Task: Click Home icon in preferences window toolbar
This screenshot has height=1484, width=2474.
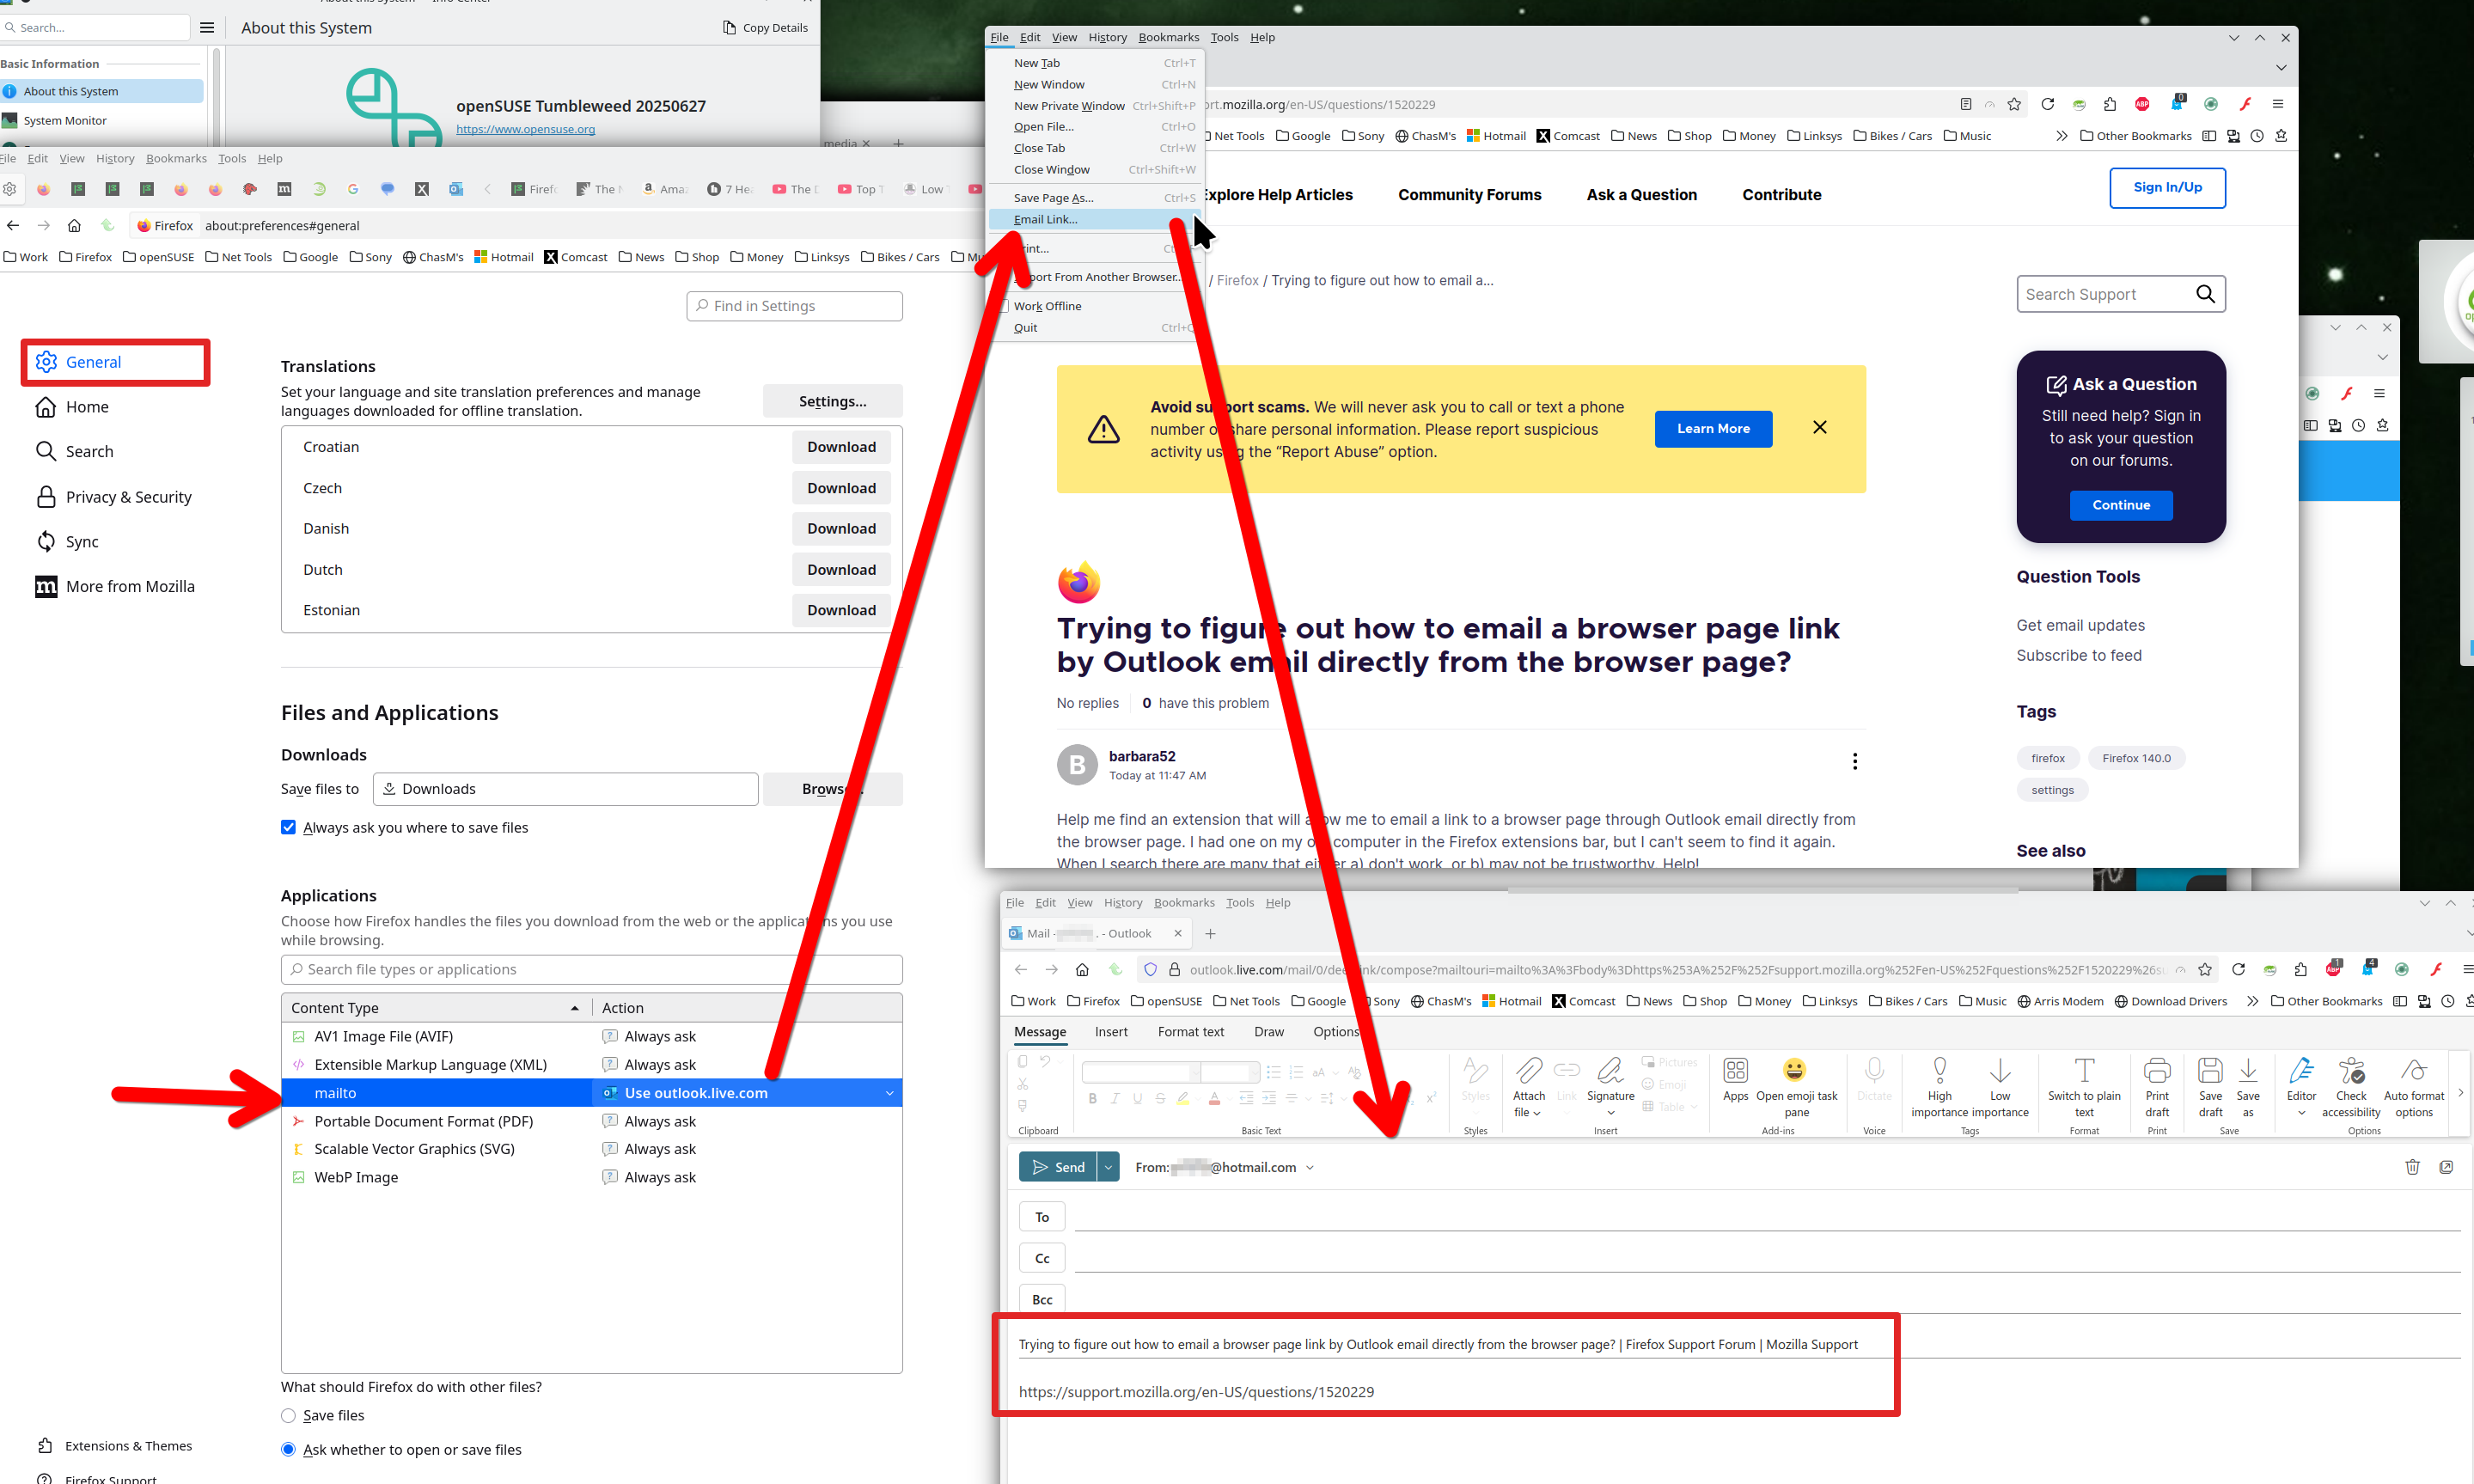Action: pyautogui.click(x=74, y=226)
